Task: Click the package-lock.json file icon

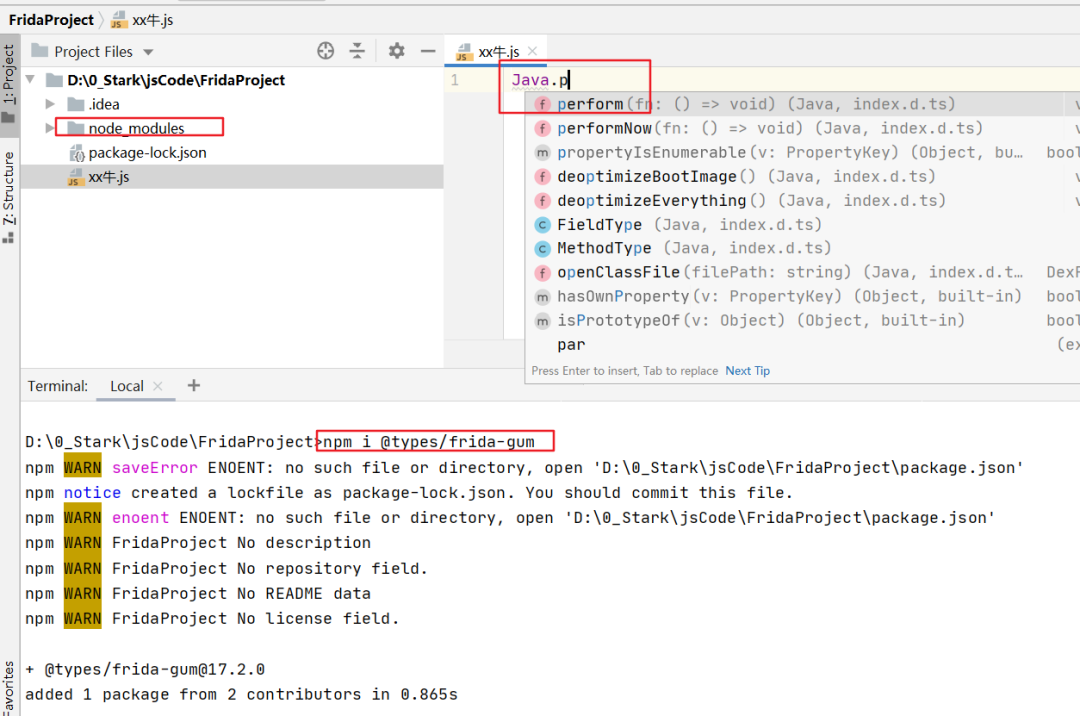Action: pyautogui.click(x=76, y=153)
